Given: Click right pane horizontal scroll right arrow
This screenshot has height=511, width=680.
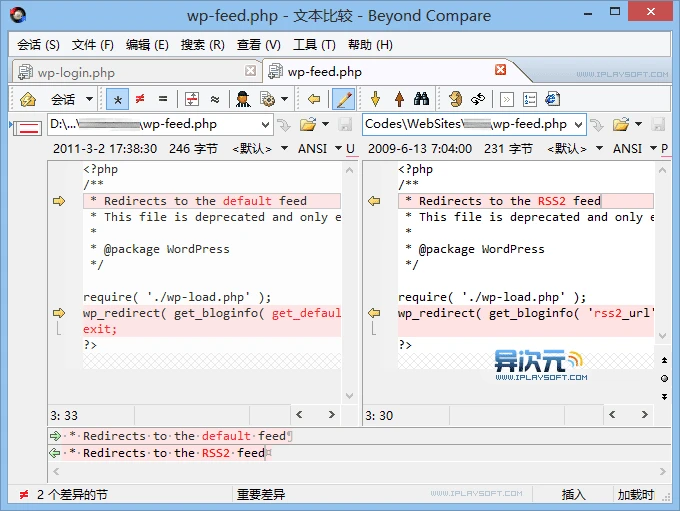Looking at the screenshot, I should click(645, 415).
